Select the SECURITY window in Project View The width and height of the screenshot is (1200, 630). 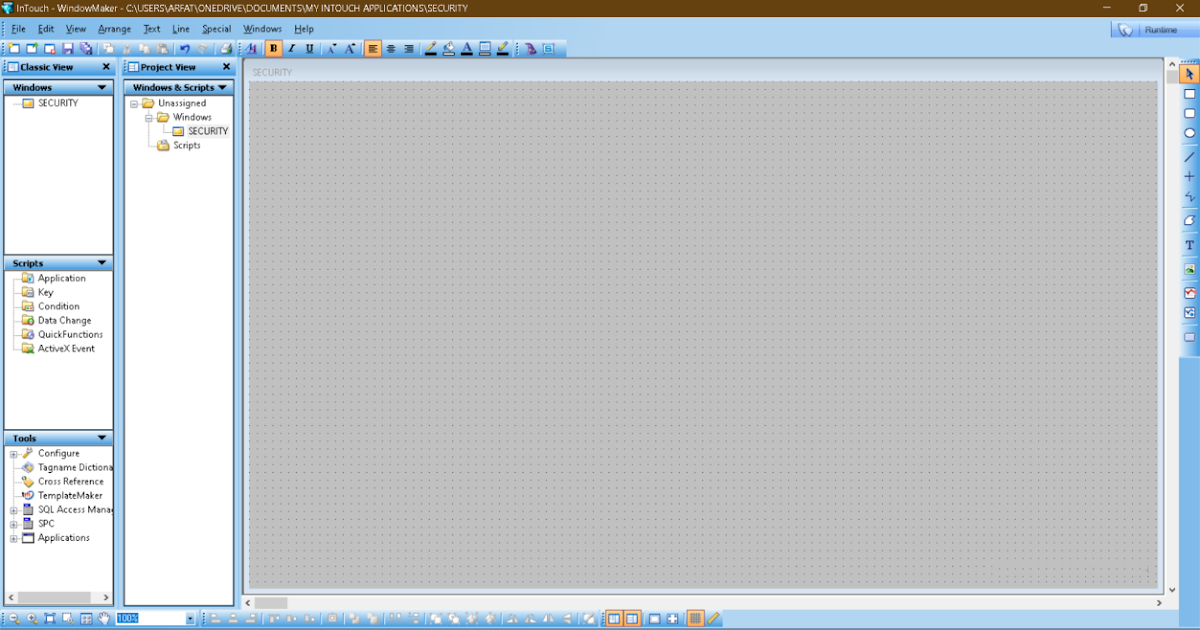pyautogui.click(x=206, y=131)
